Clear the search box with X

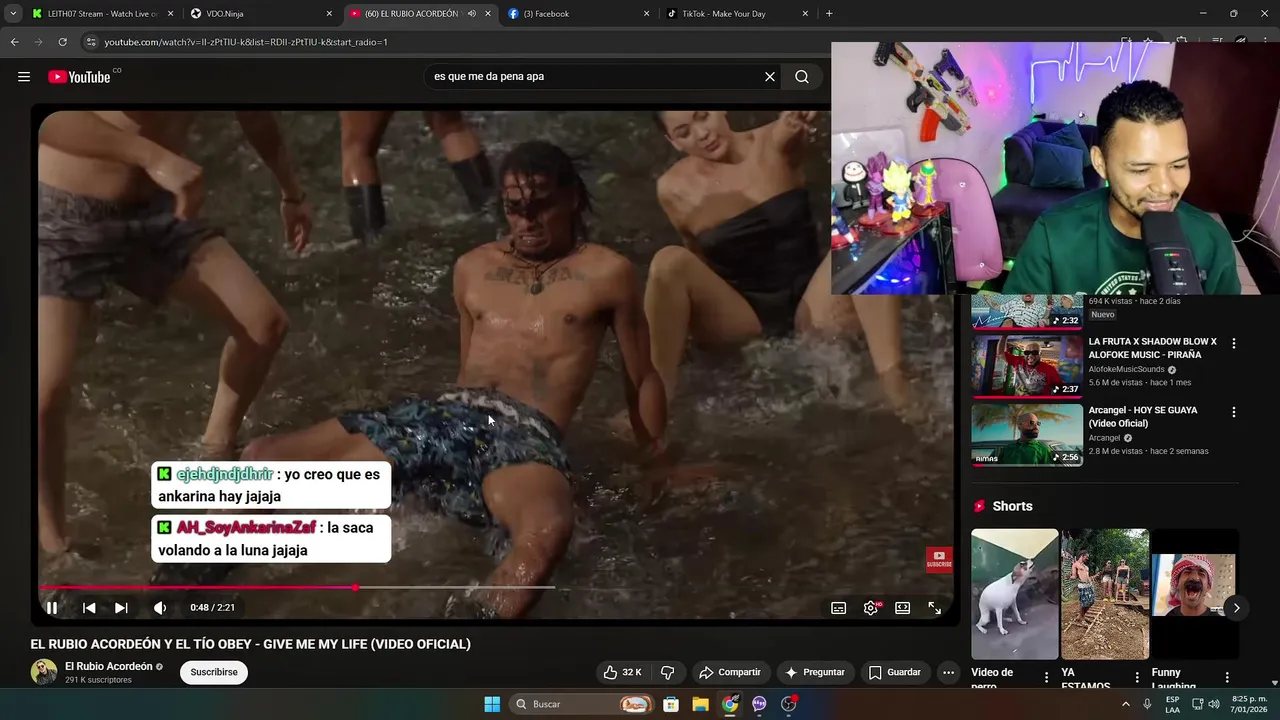(x=770, y=76)
